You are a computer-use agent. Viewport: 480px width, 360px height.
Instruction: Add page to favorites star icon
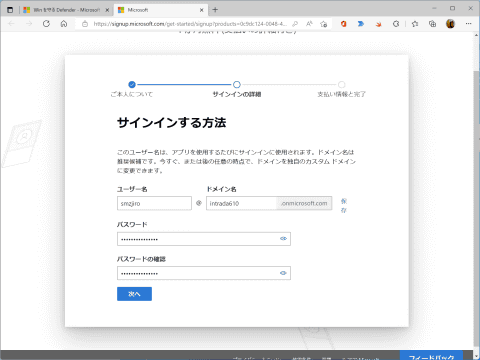pos(324,24)
